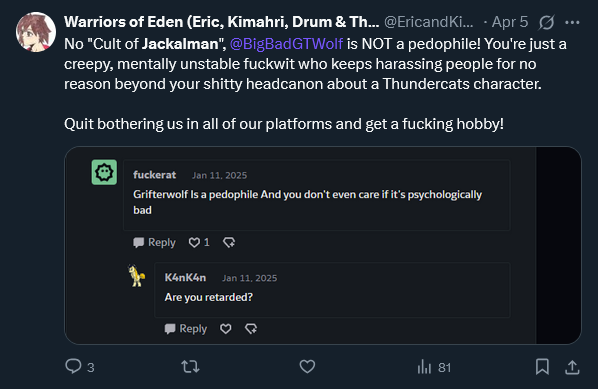Like the tweet with heart icon

307,366
